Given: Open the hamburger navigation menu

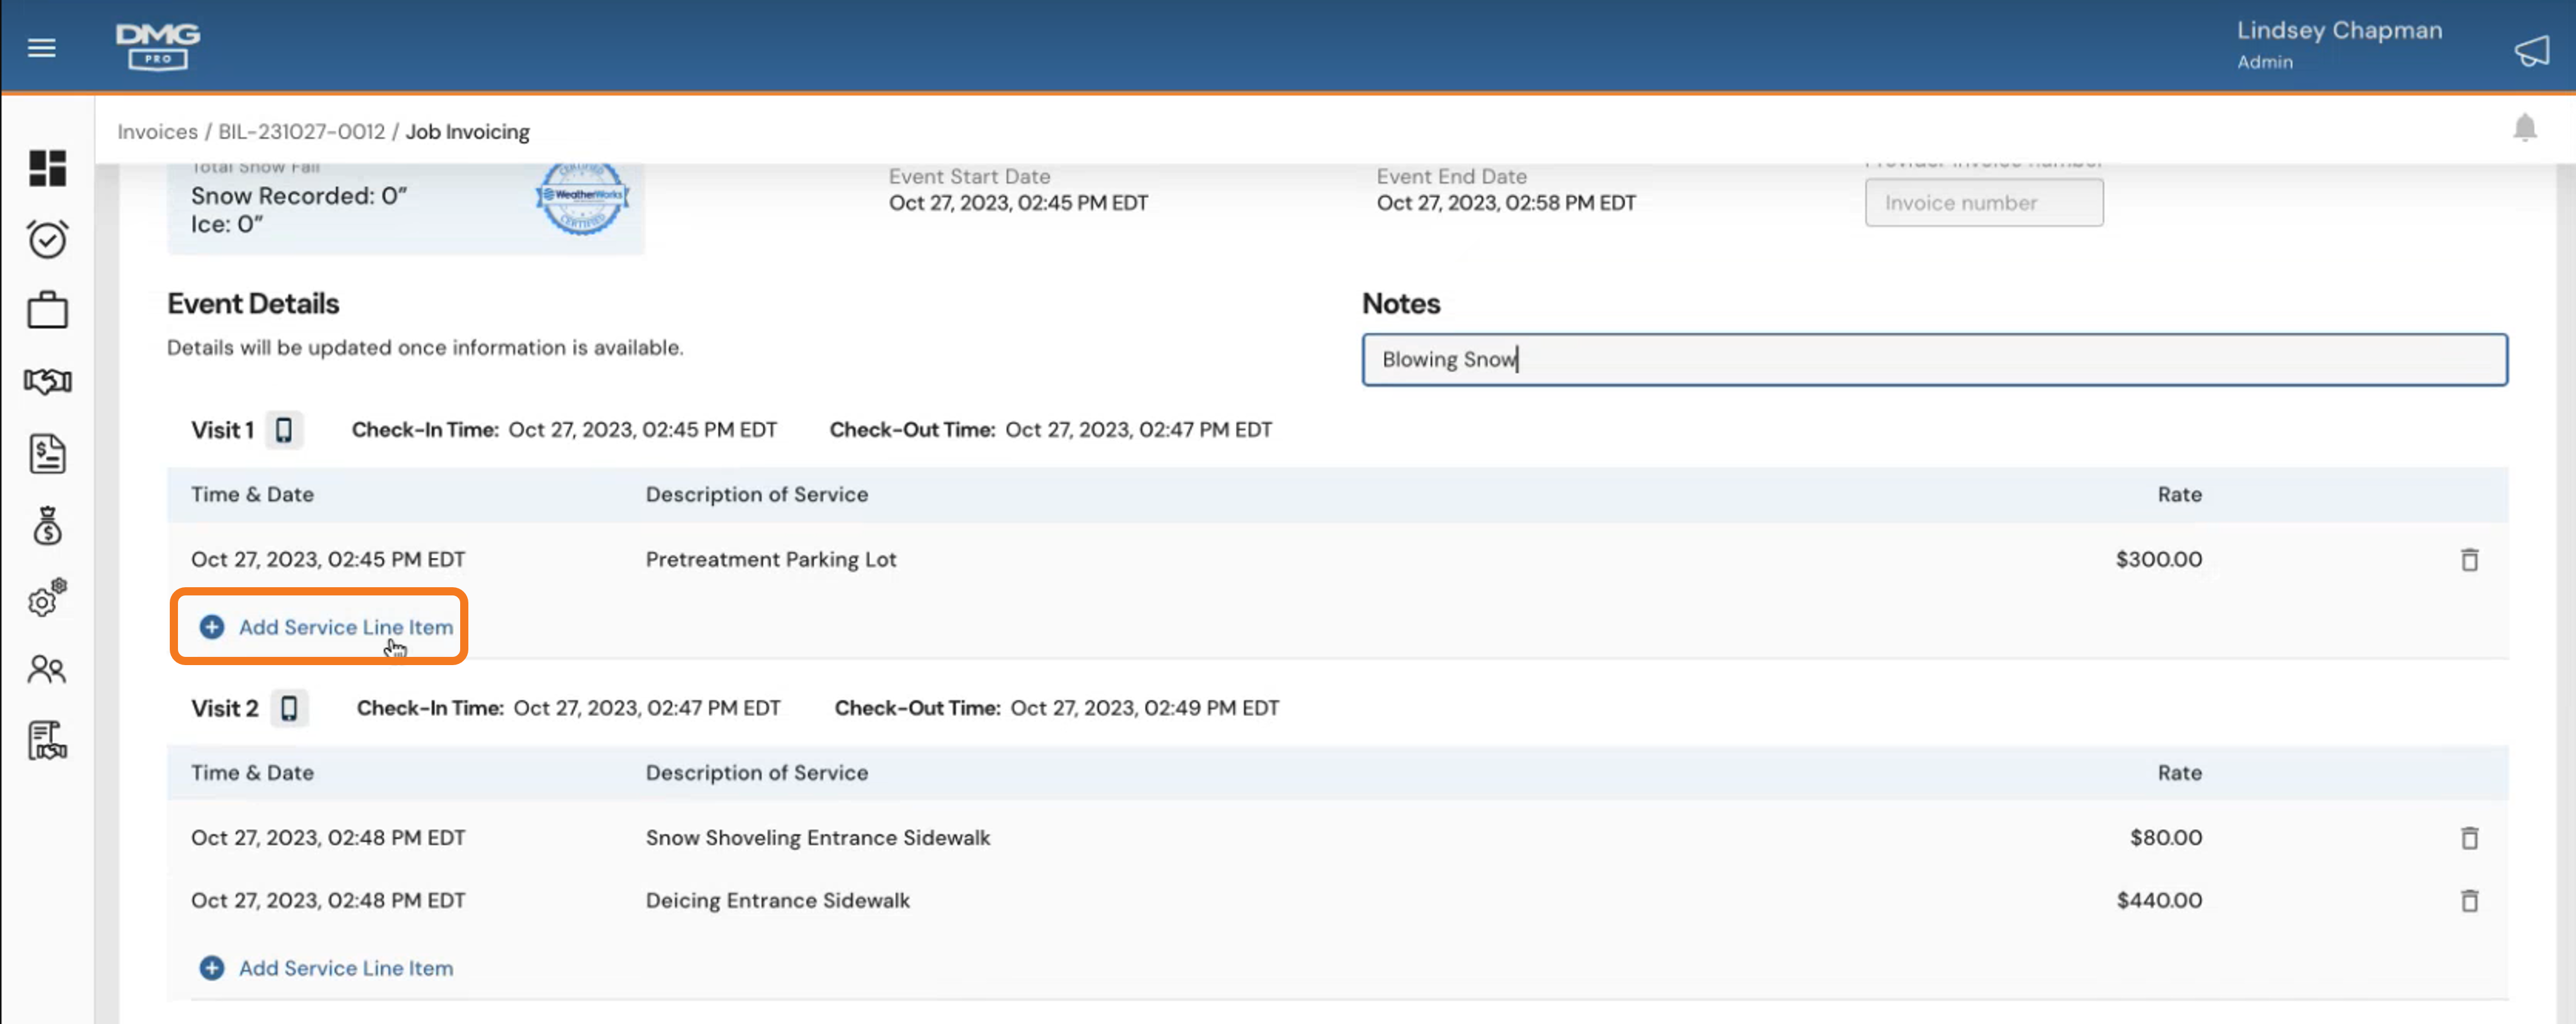Looking at the screenshot, I should pos(41,47).
